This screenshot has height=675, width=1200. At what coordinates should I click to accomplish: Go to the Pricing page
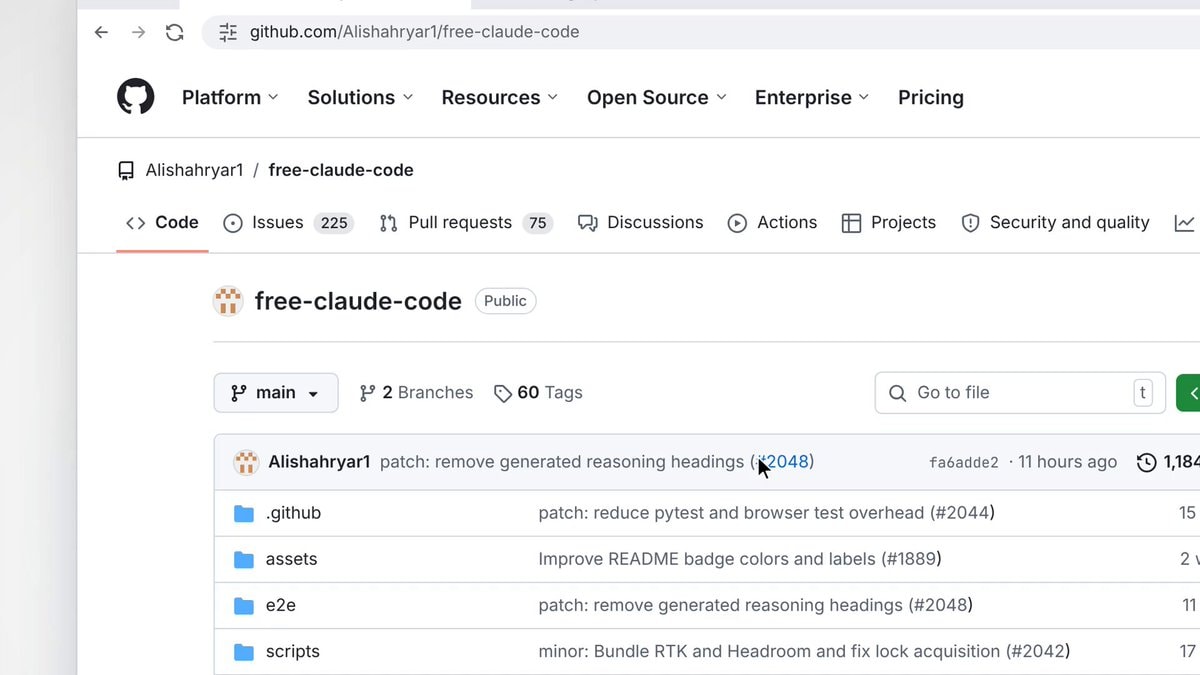931,97
